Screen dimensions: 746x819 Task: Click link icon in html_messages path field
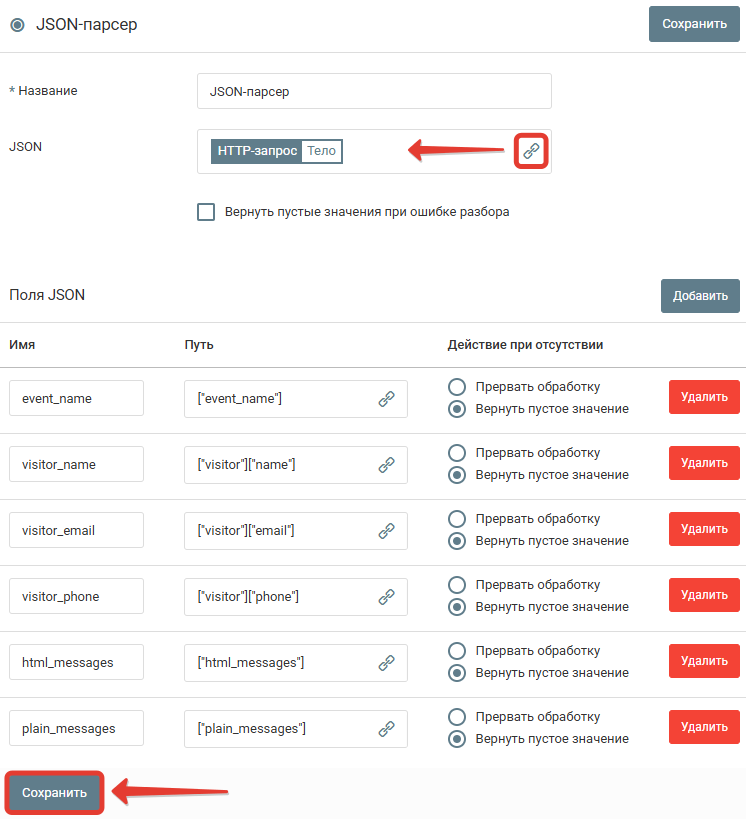pos(387,663)
